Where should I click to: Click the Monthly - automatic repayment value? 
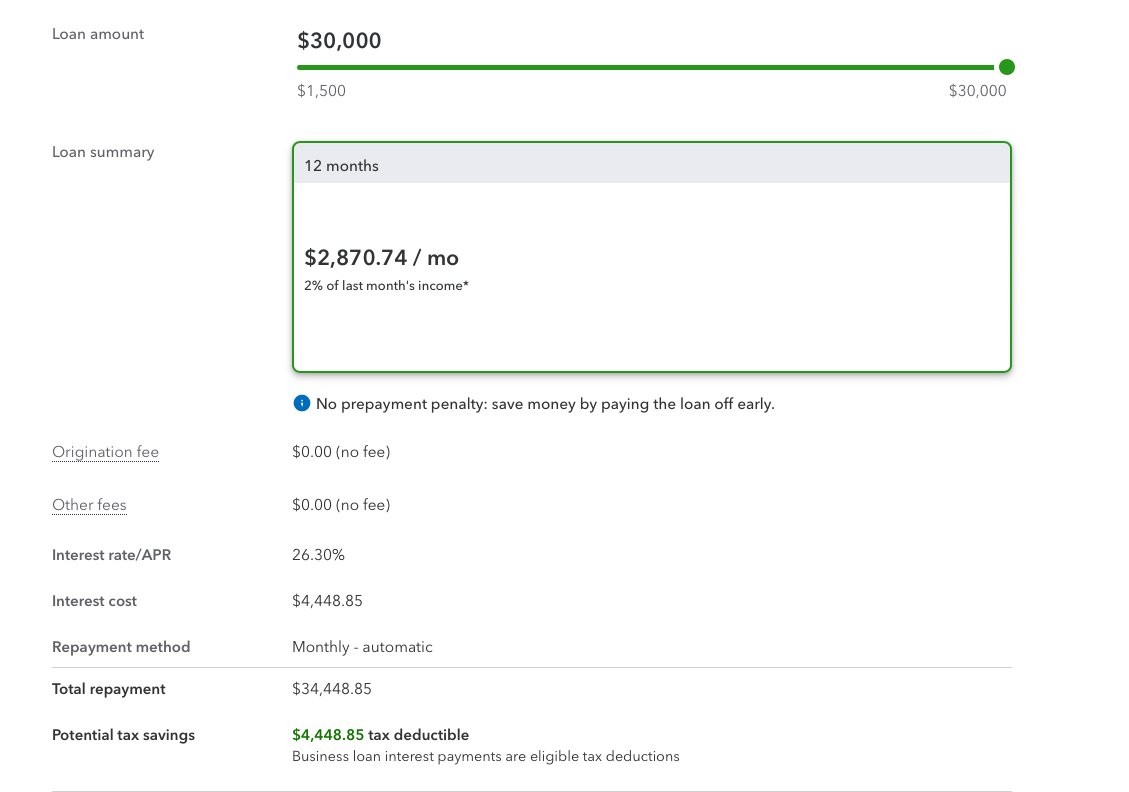[362, 647]
